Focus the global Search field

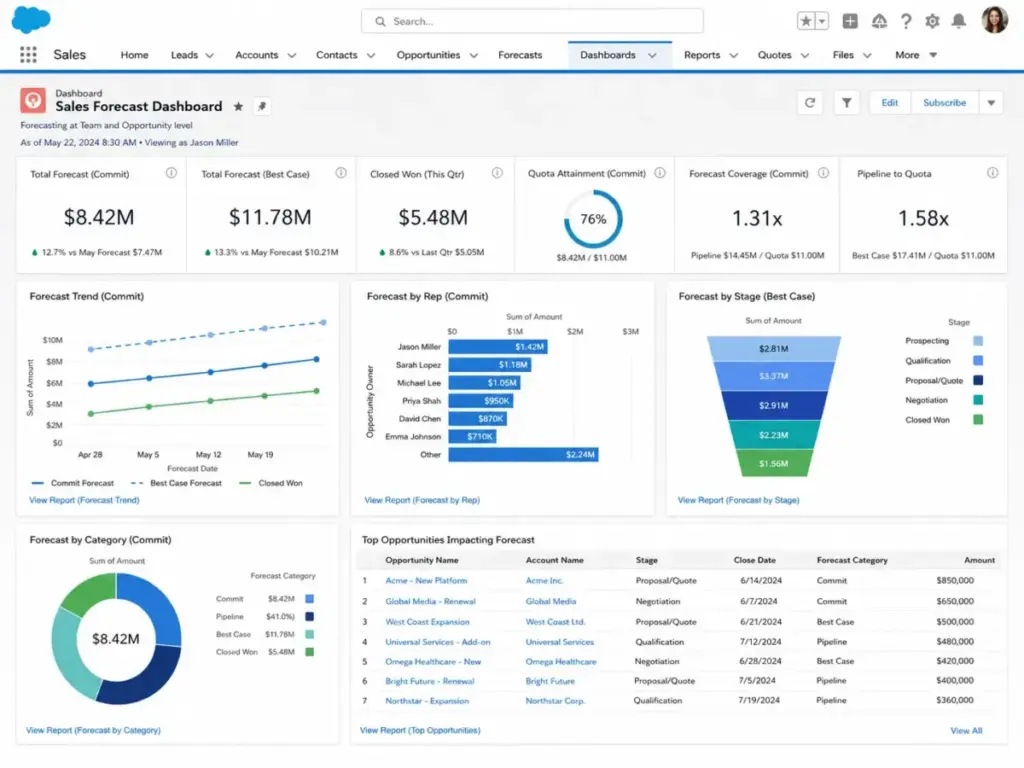click(532, 22)
